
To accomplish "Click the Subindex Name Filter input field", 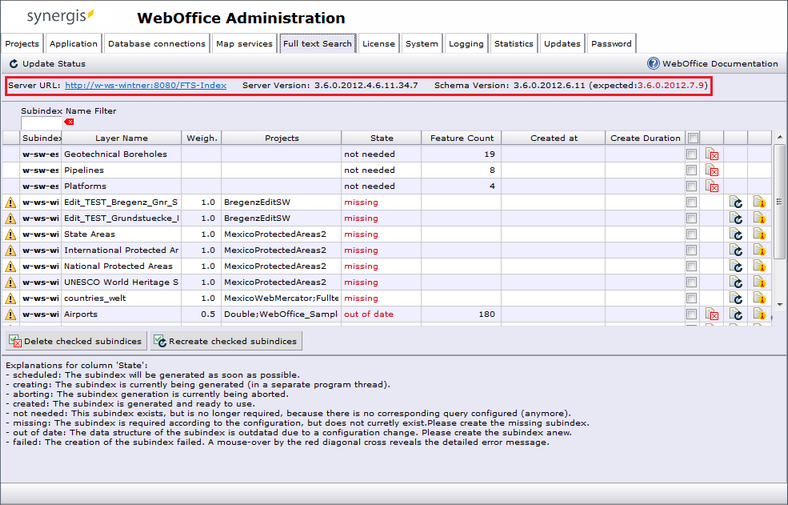I will coord(41,123).
